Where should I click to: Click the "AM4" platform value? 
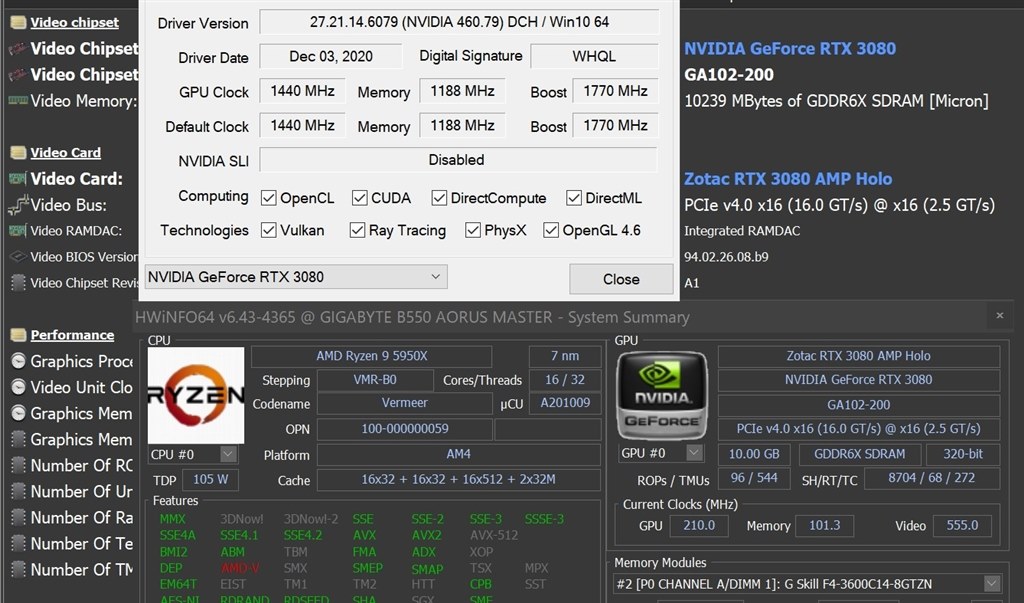[x=458, y=454]
